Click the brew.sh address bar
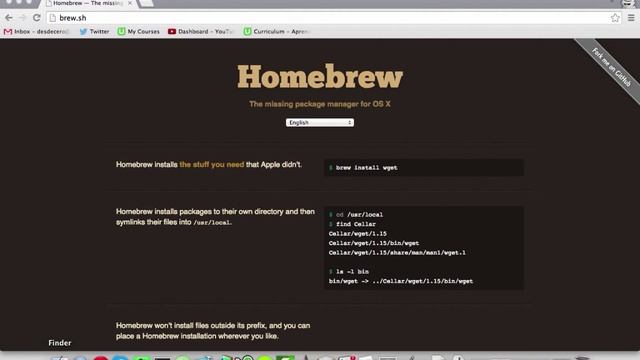 [334, 18]
